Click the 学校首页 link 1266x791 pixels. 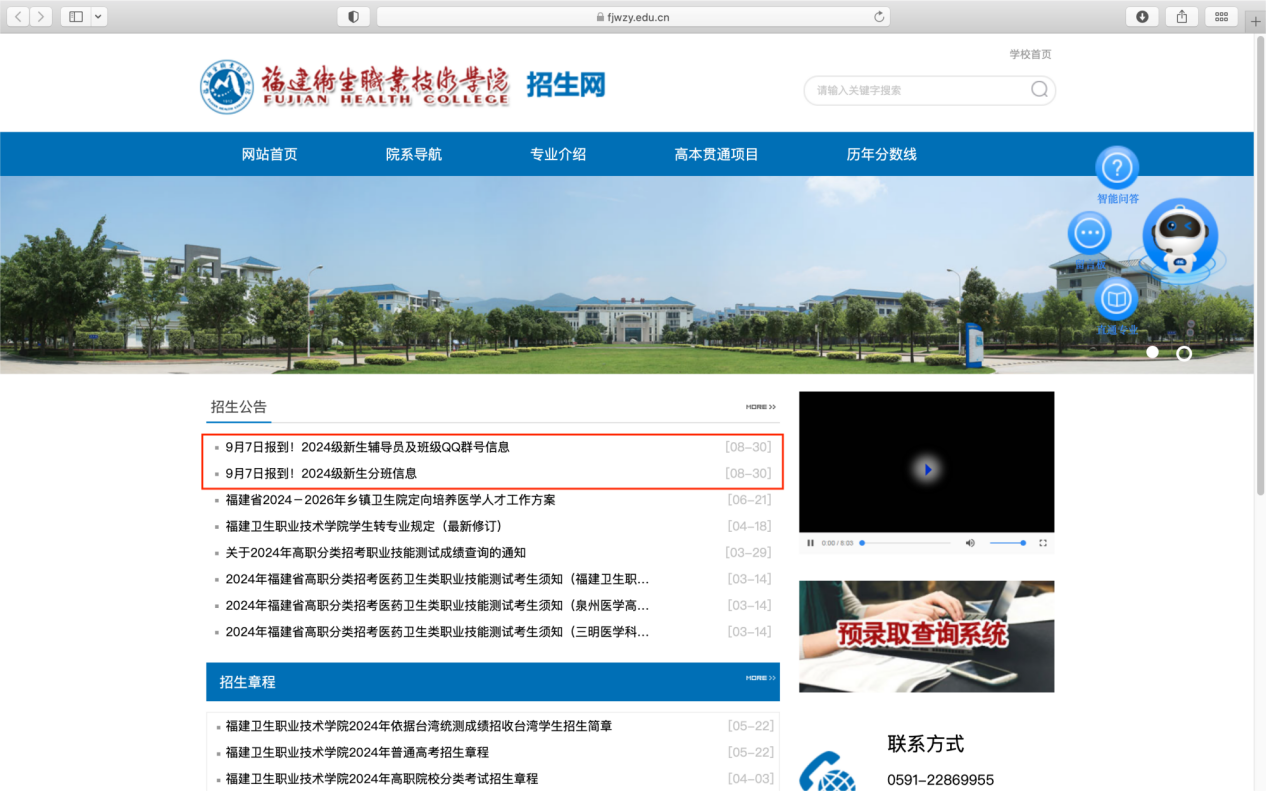(1030, 54)
